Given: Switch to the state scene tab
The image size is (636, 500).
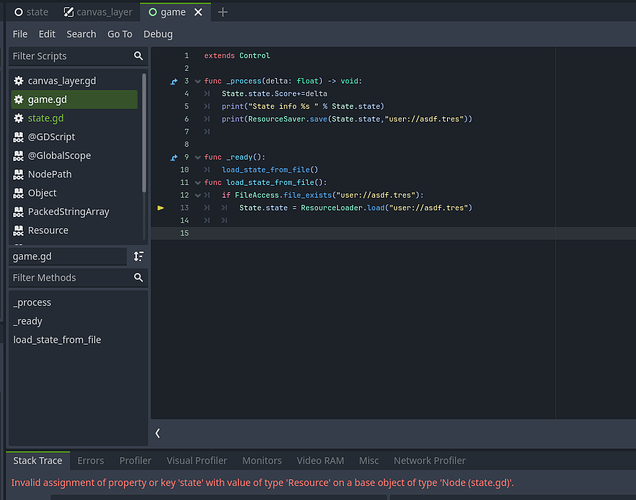Looking at the screenshot, I should [31, 12].
